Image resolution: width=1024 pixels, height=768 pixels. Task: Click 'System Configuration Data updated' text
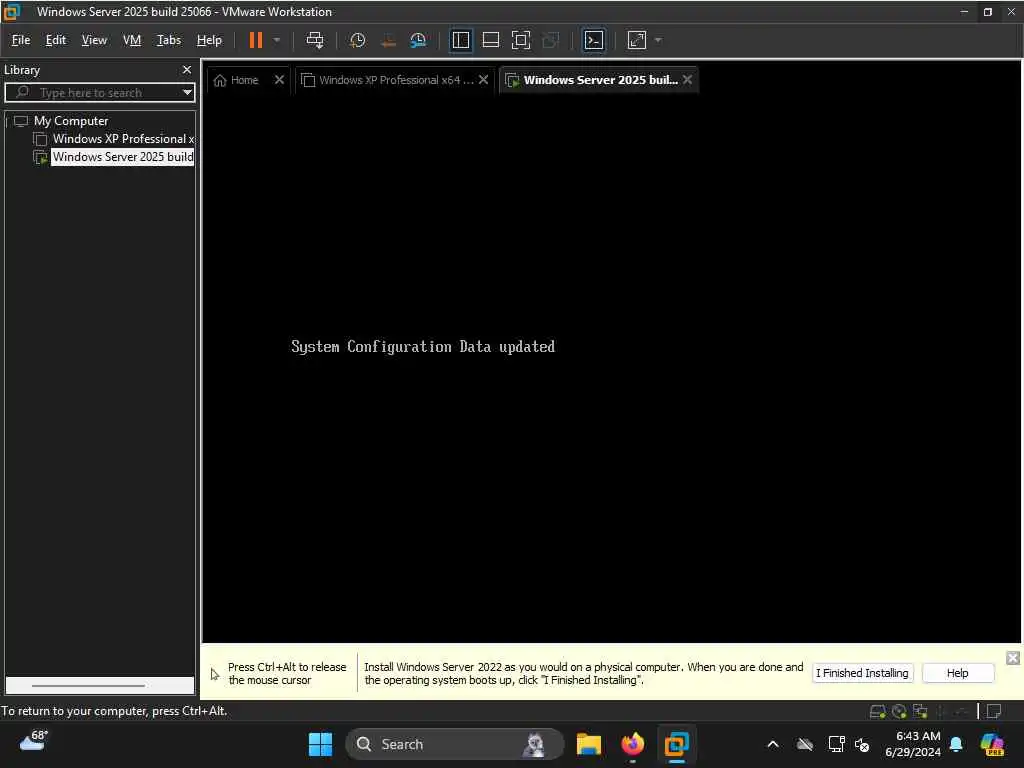[x=423, y=347]
